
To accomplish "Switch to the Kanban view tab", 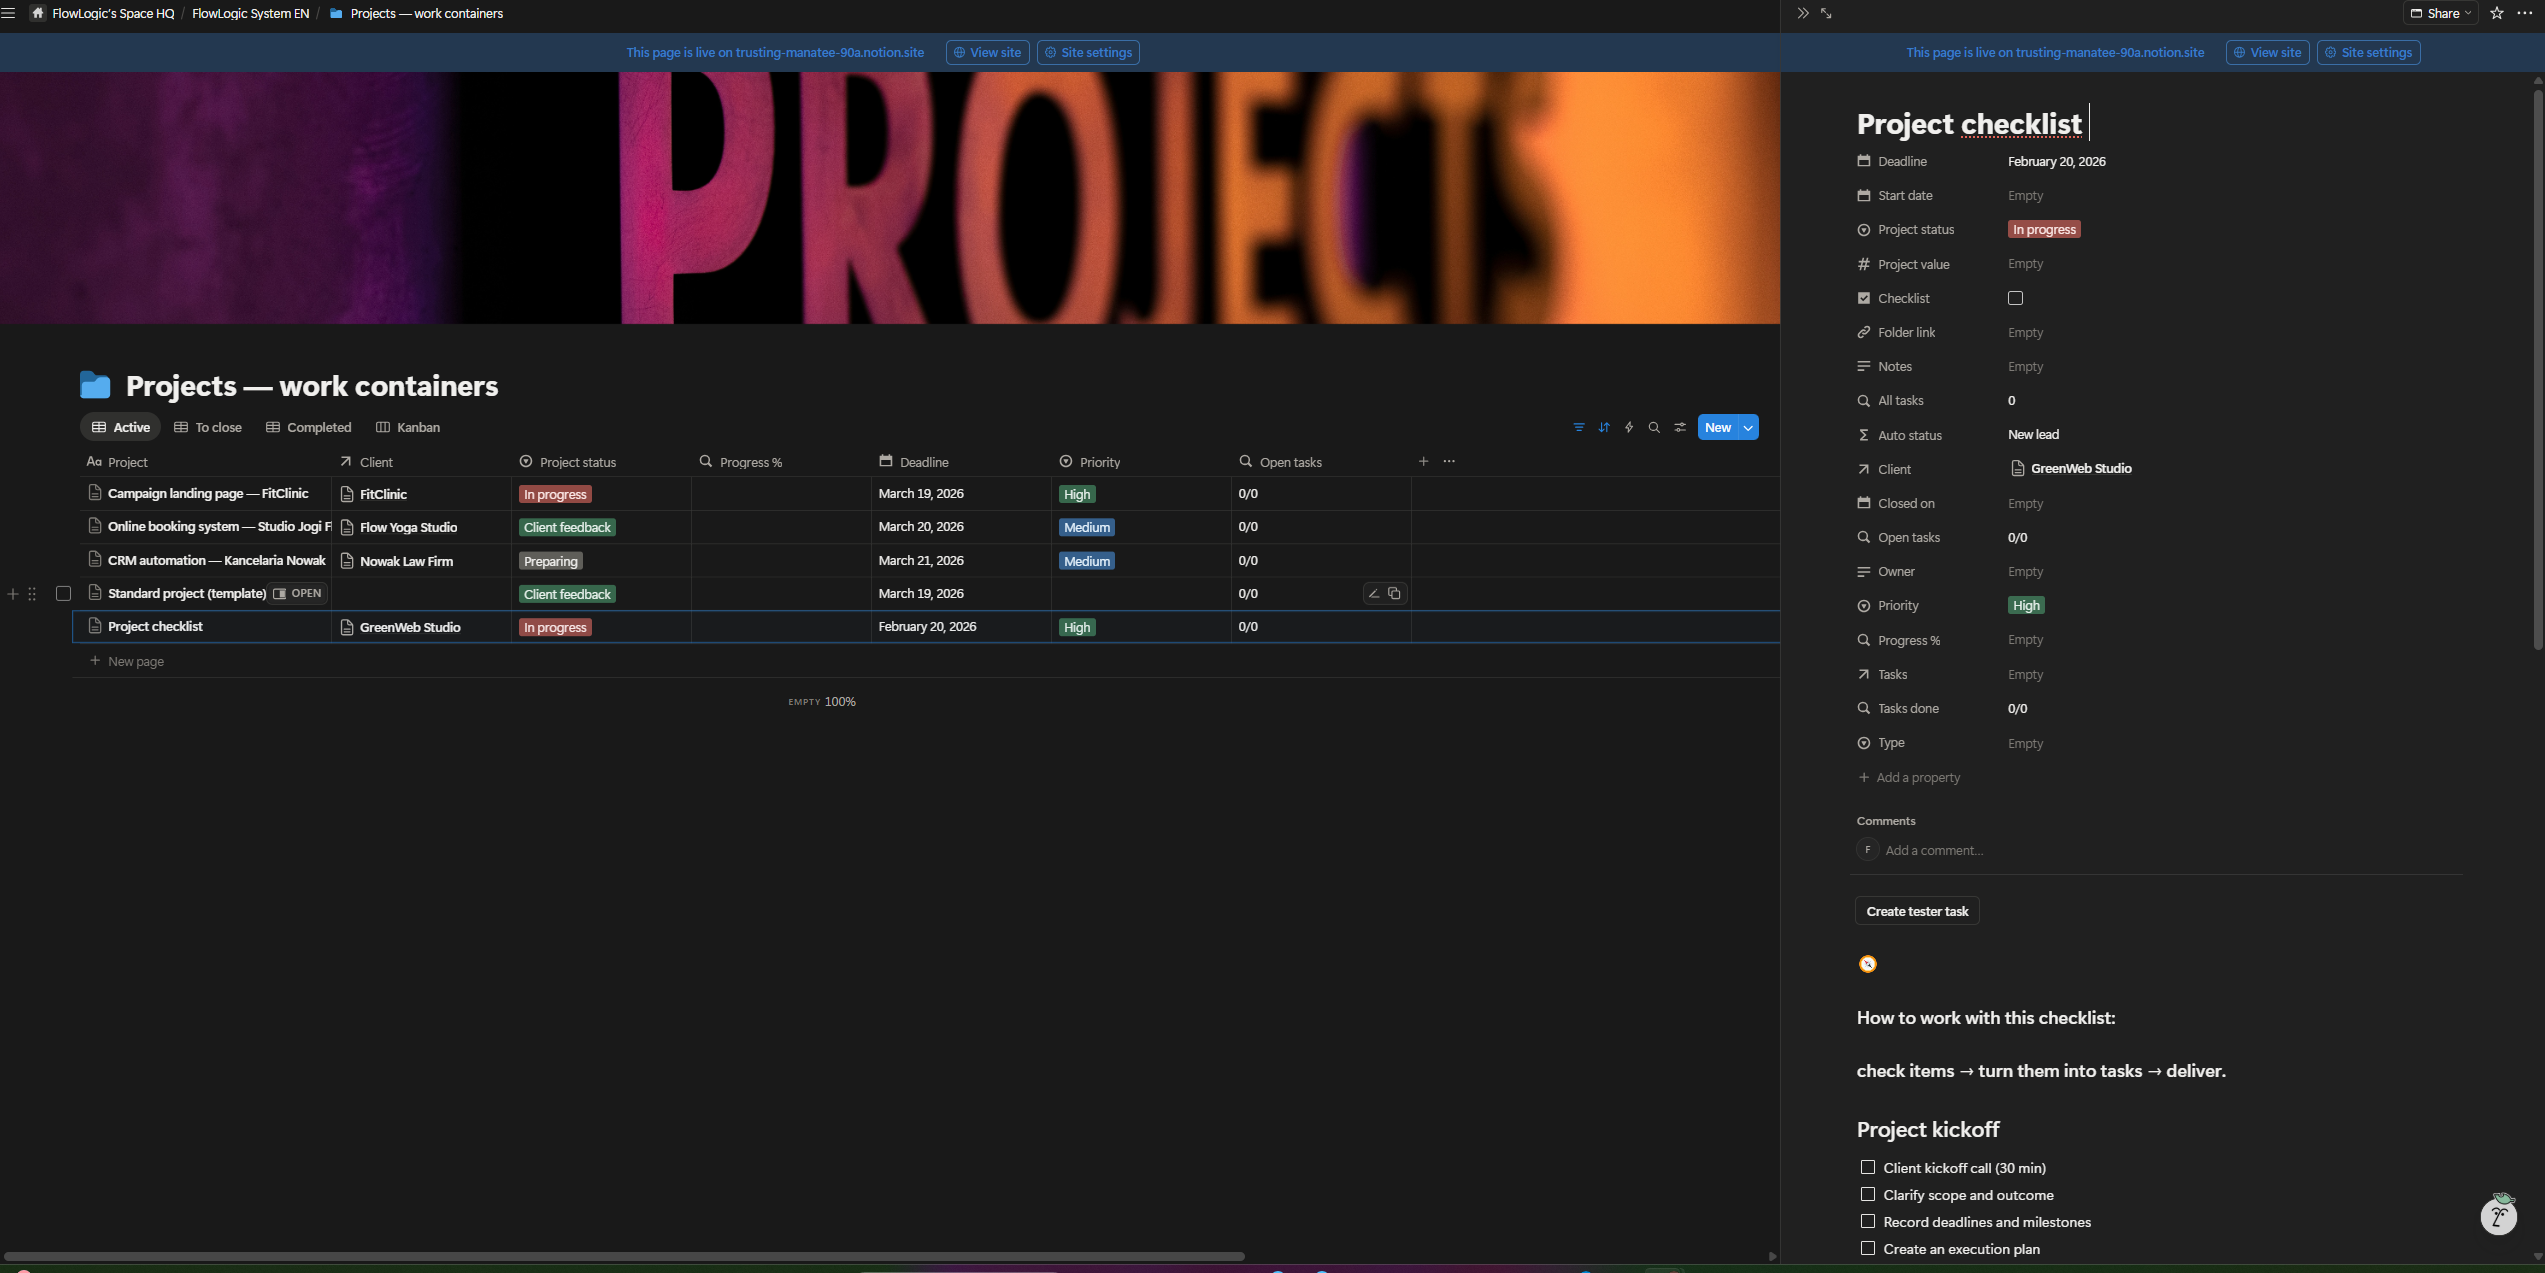I will [408, 427].
